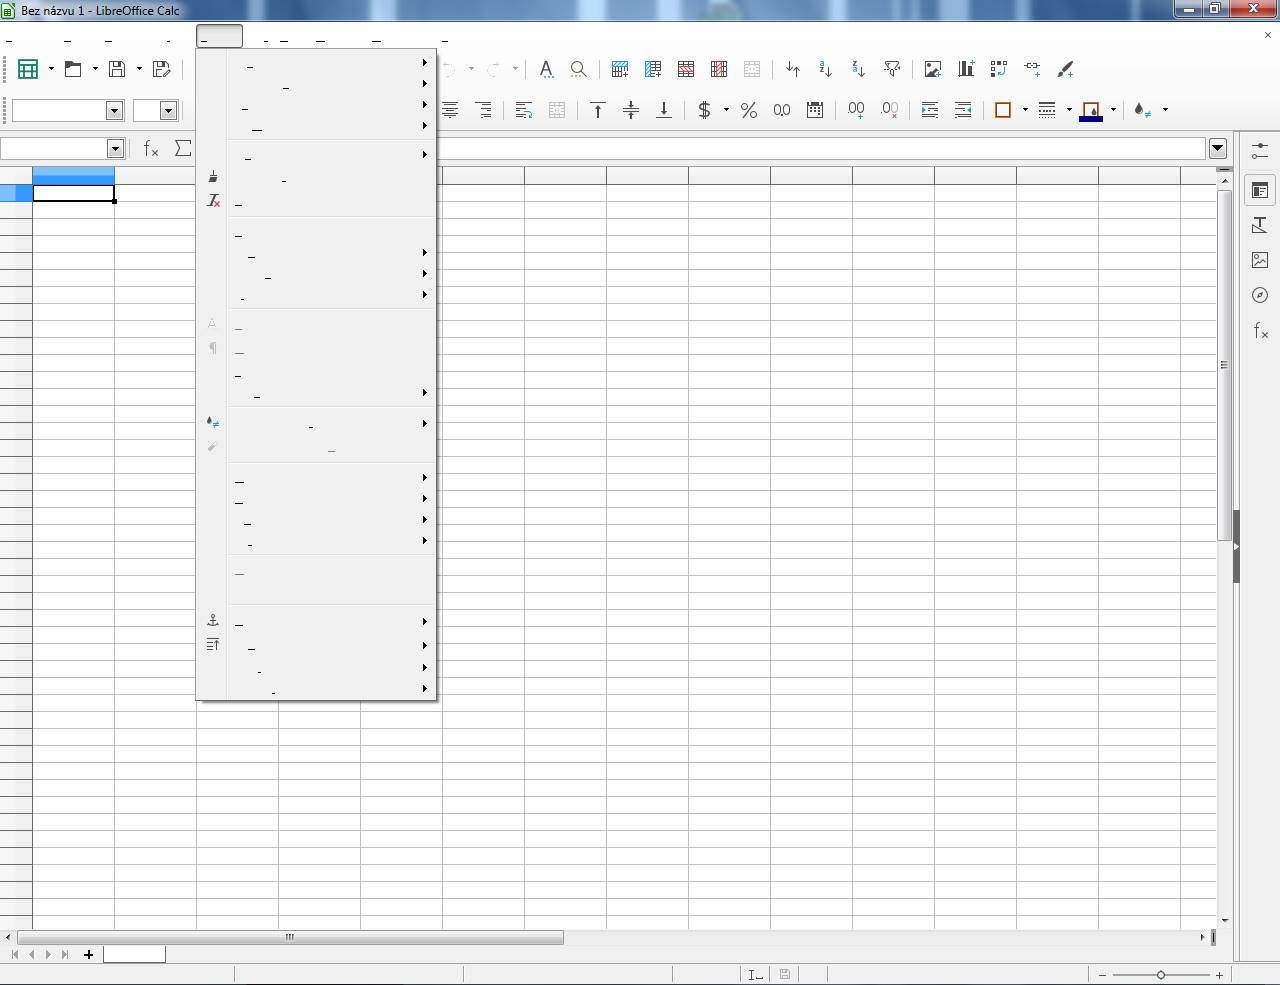
Task: Toggle the AutoFilter funnel icon
Action: pos(892,69)
